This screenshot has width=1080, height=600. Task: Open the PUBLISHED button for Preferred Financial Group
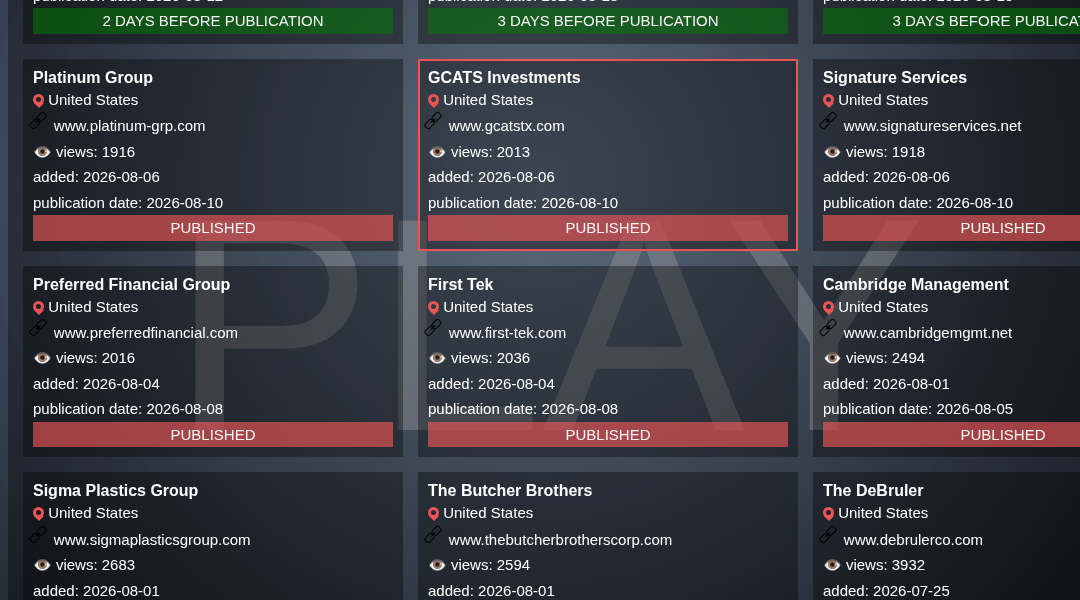point(213,435)
